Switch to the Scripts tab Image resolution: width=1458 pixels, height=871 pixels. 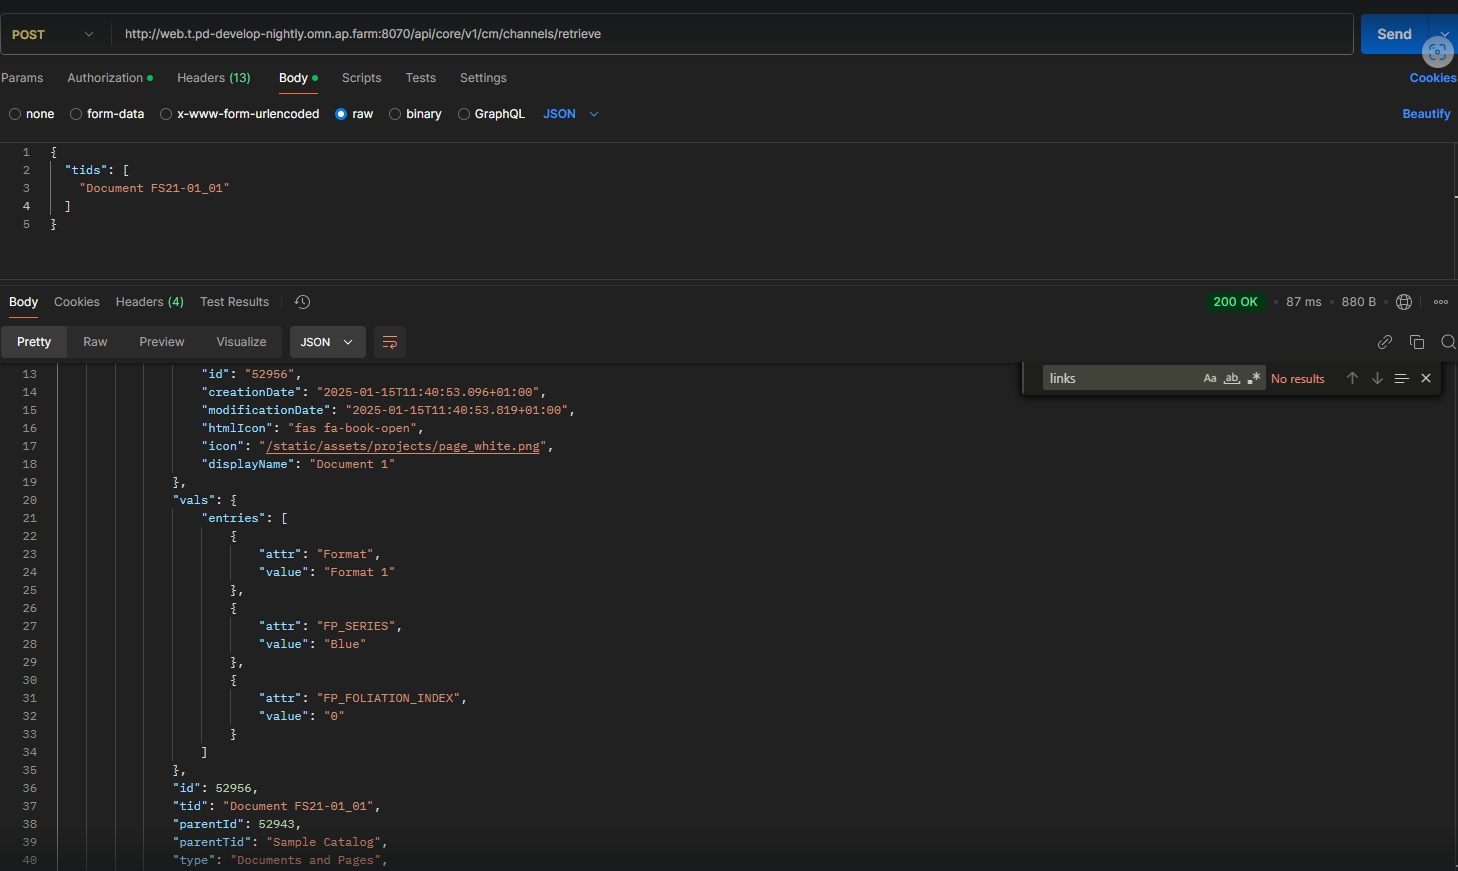coord(361,78)
